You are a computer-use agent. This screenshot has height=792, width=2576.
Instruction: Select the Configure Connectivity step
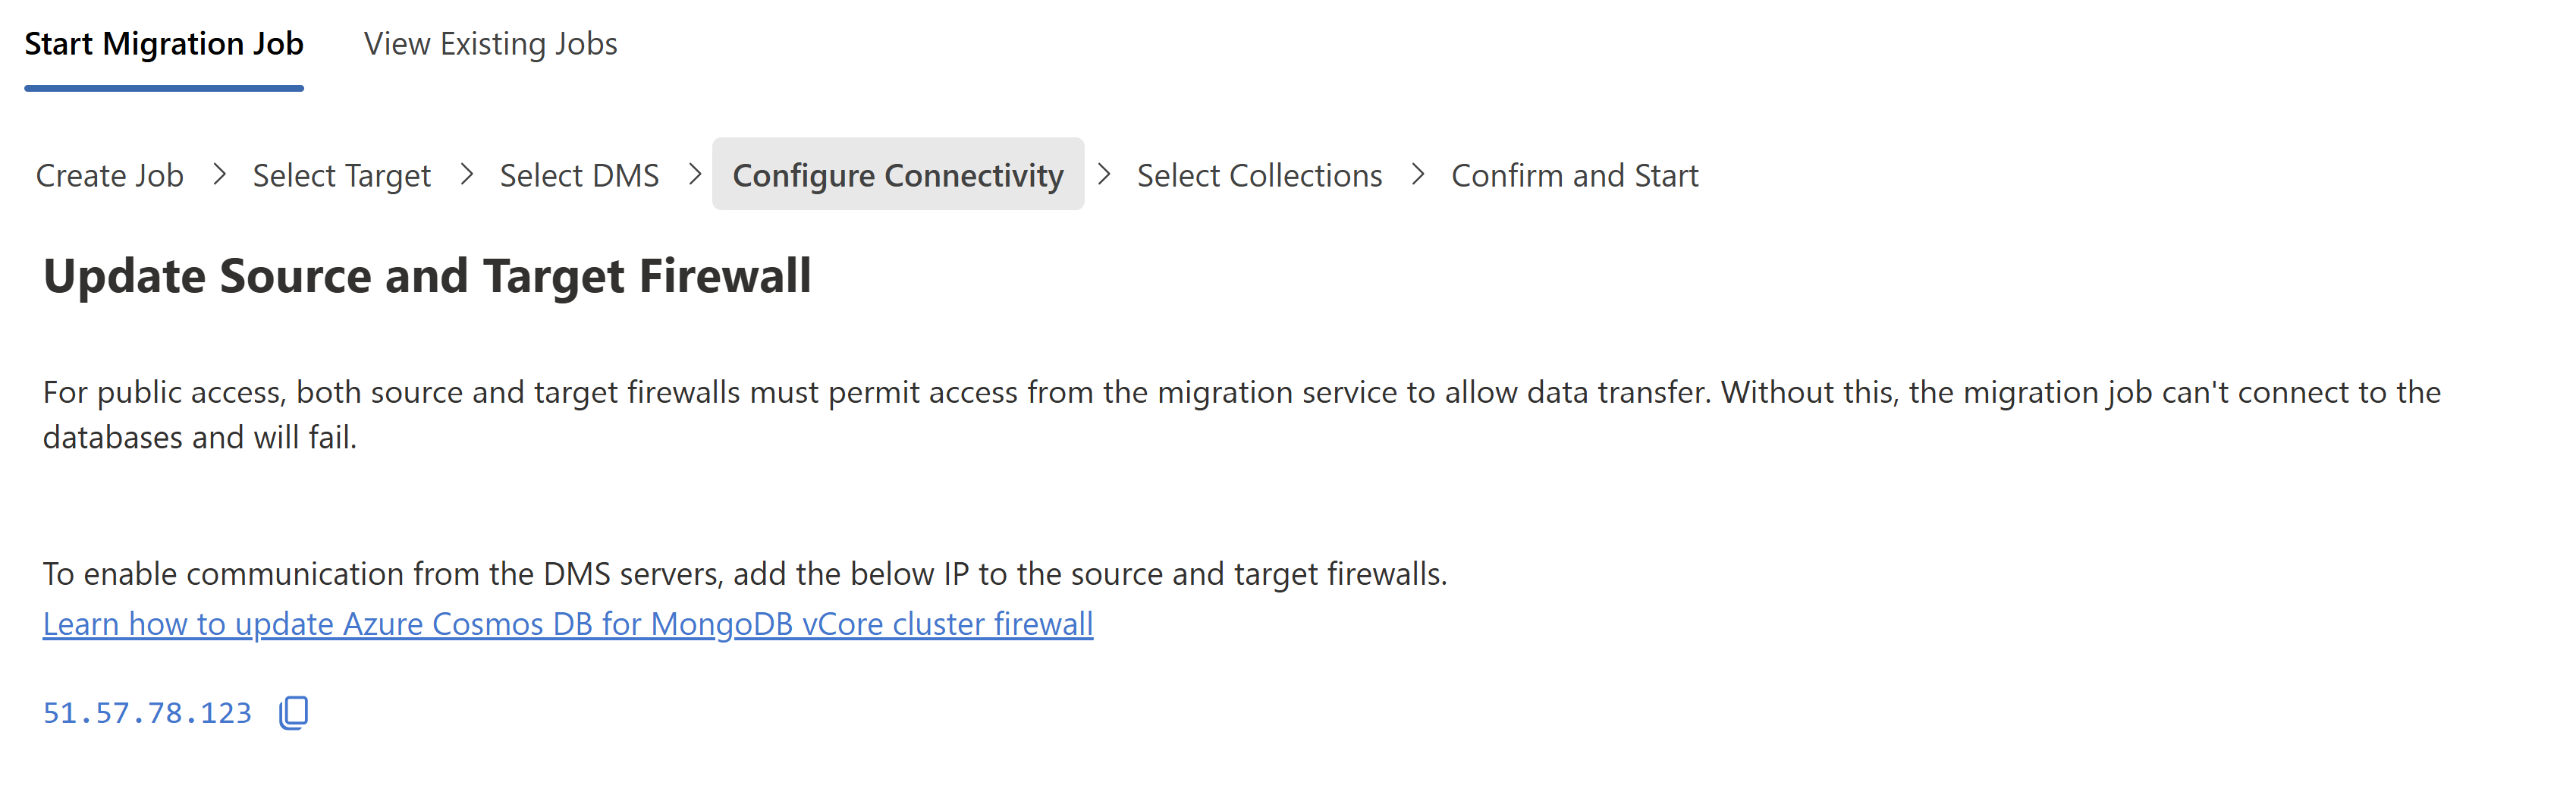click(898, 176)
